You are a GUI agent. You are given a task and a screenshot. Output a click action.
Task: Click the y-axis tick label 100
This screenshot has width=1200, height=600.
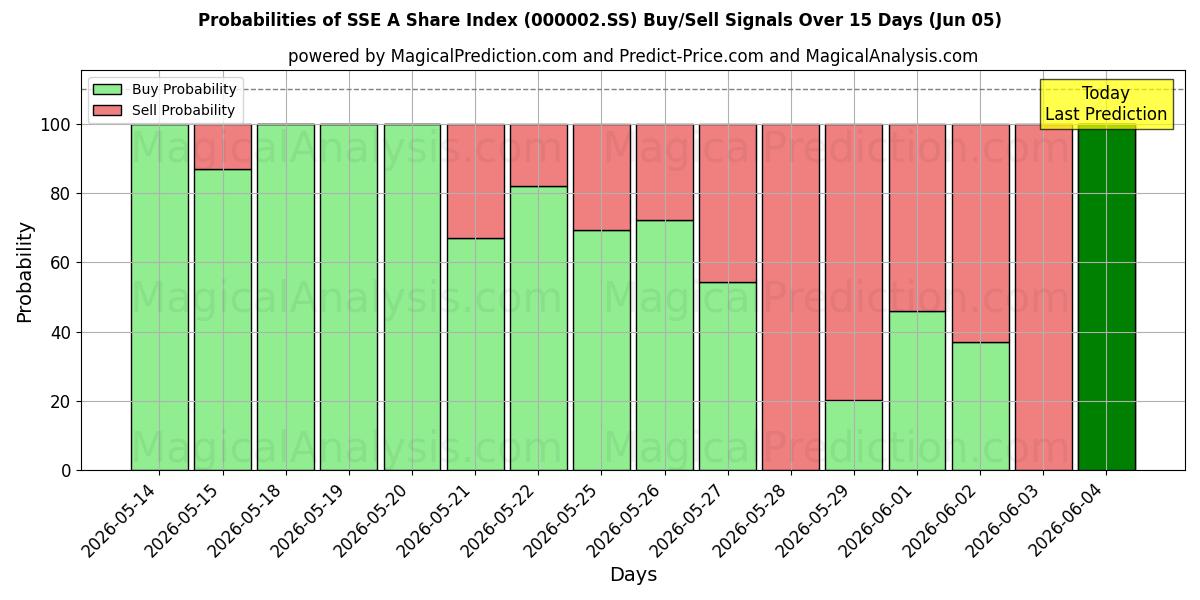click(56, 125)
